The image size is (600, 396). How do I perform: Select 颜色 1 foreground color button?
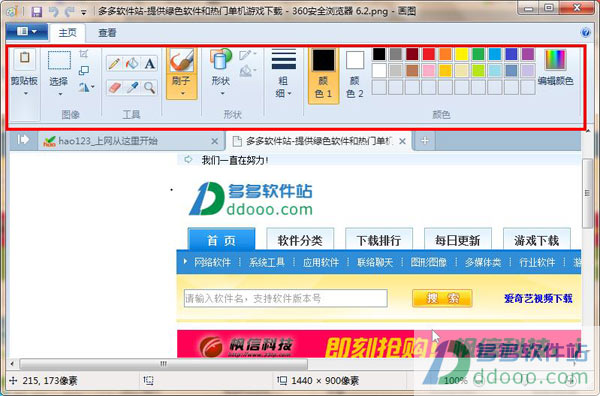(323, 76)
